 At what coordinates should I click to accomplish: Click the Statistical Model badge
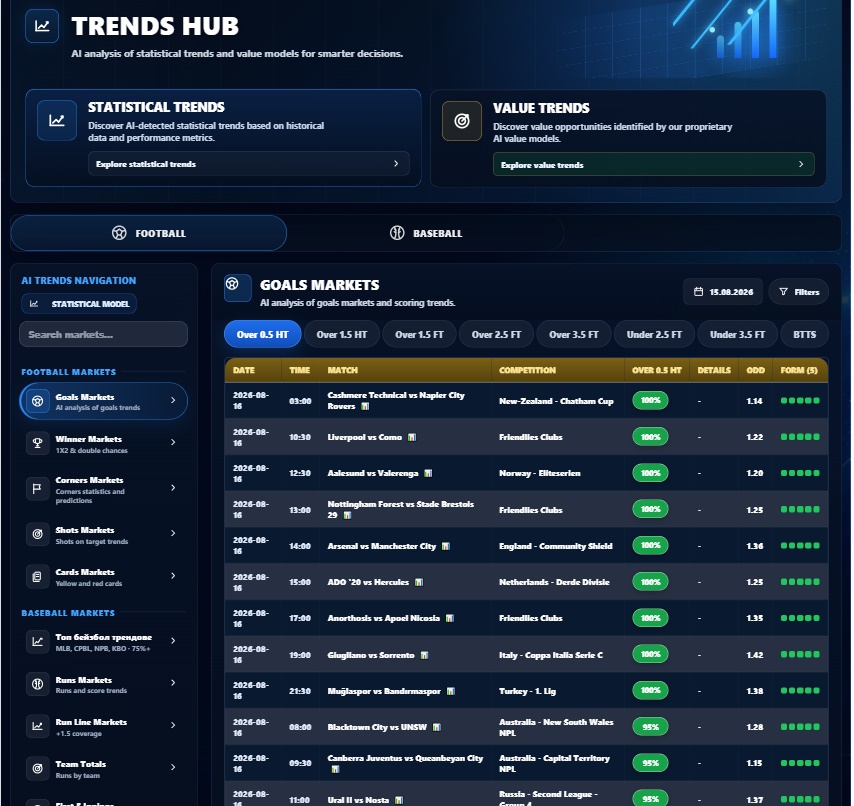79,304
